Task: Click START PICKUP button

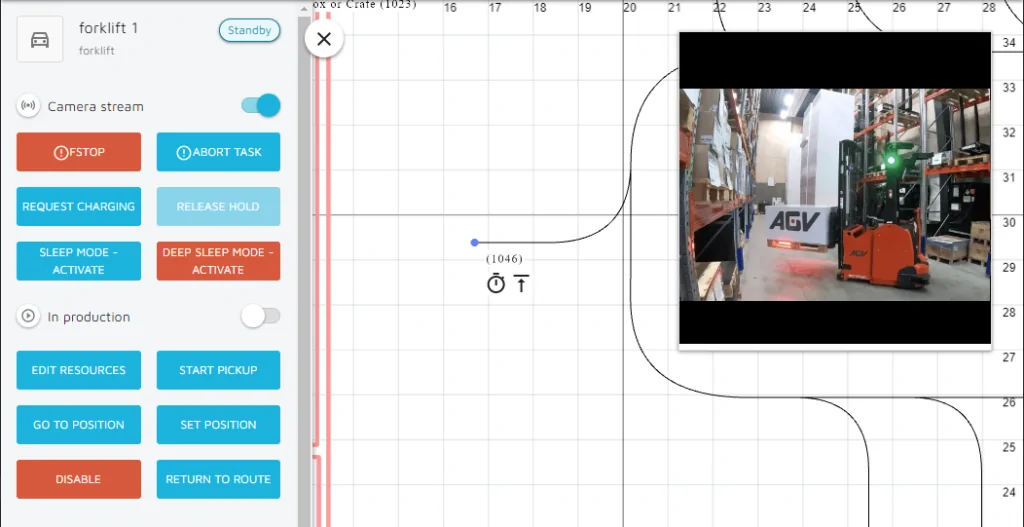Action: tap(218, 370)
